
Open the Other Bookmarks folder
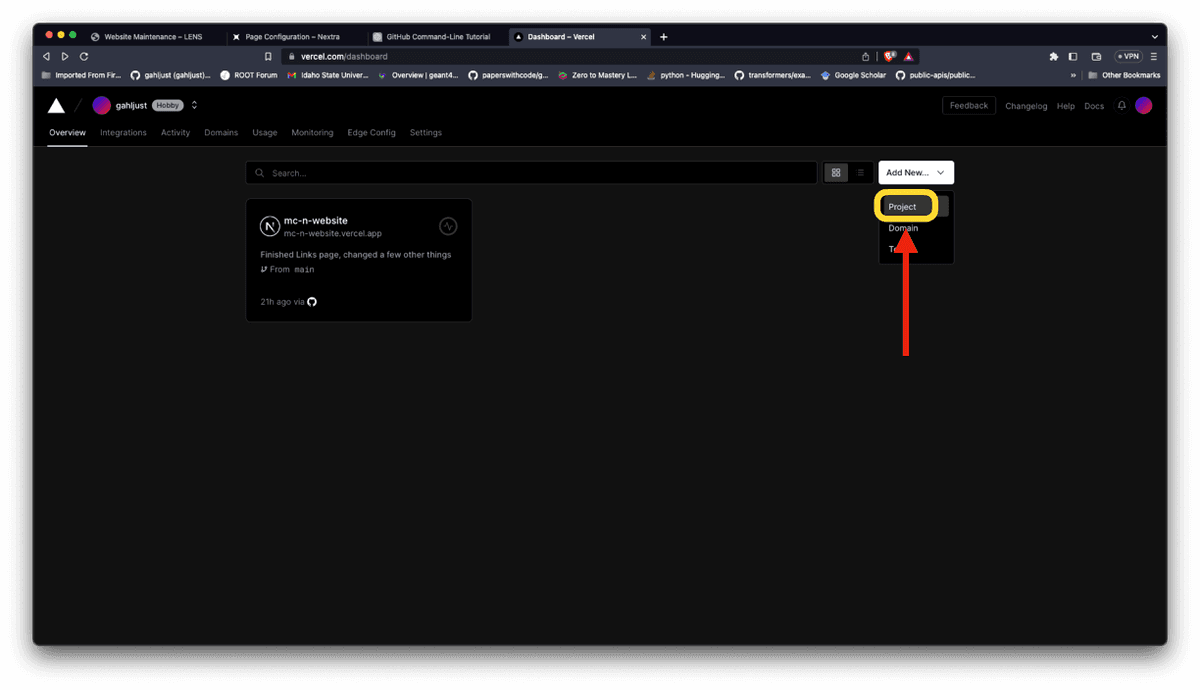pyautogui.click(x=1124, y=75)
